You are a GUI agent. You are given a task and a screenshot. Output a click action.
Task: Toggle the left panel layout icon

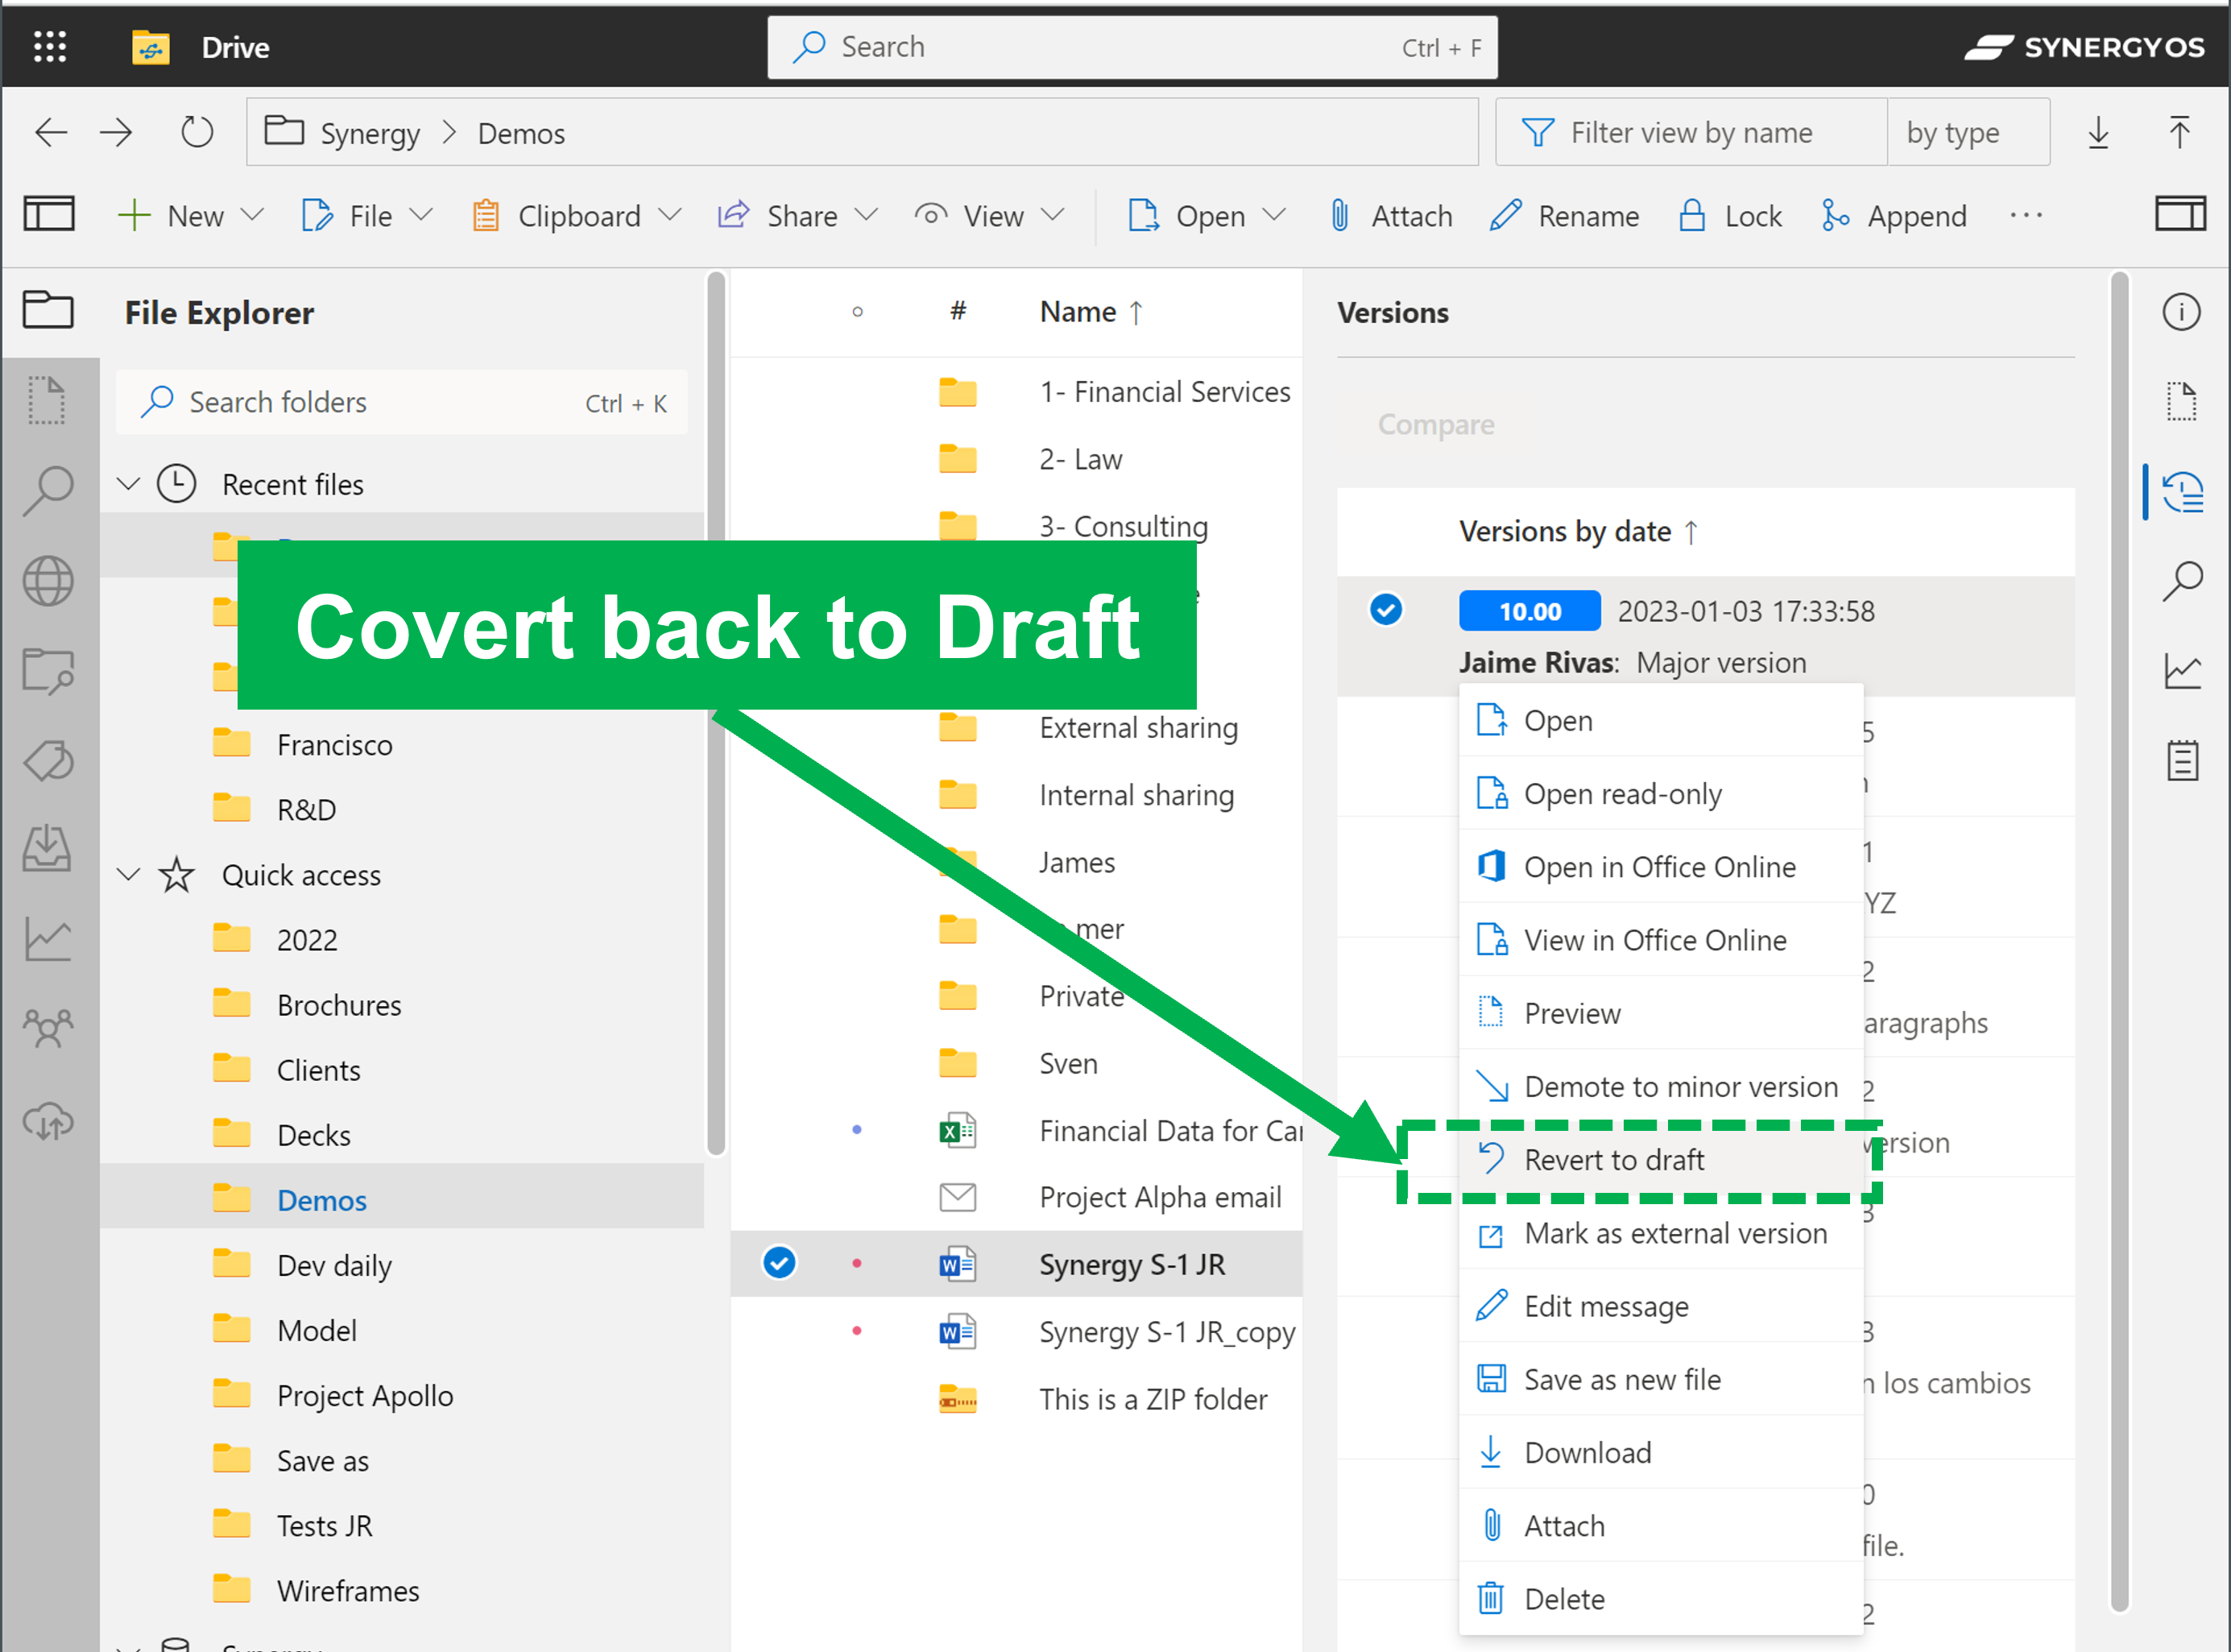pos(49,214)
